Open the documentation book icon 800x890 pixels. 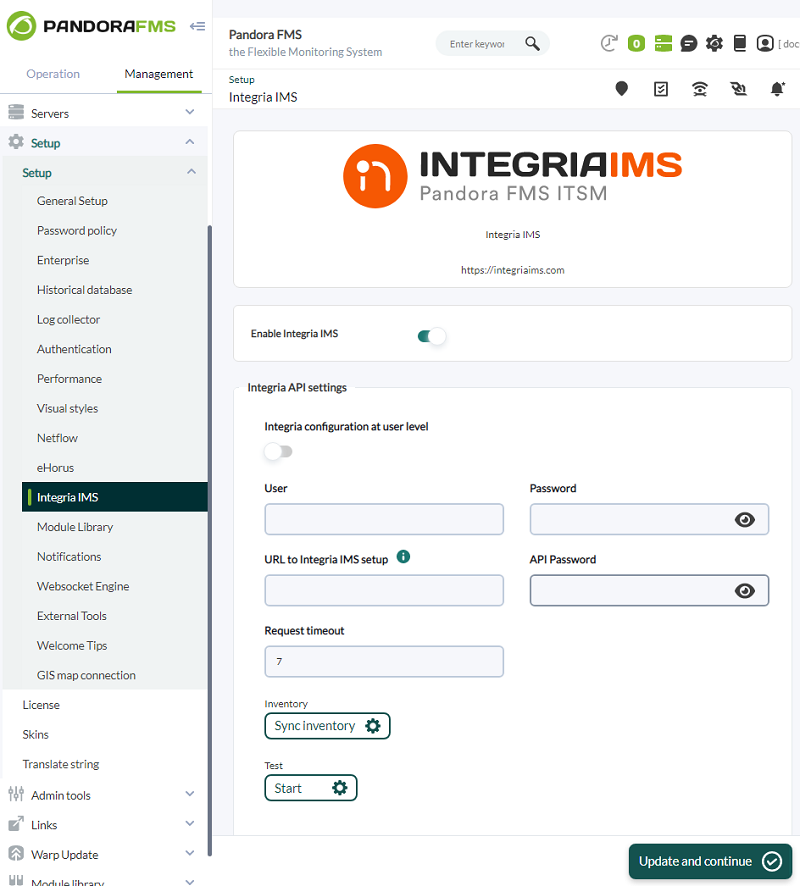click(739, 43)
